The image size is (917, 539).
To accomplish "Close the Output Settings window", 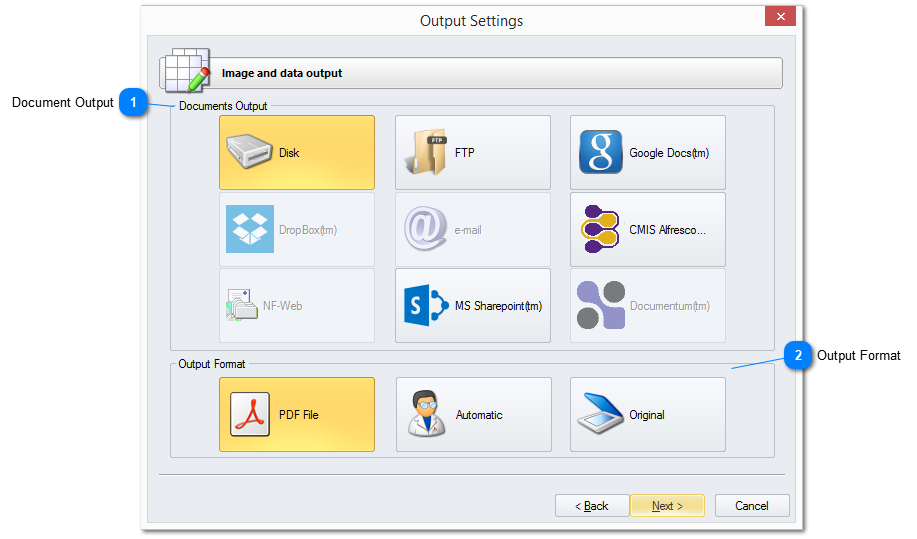I will [x=780, y=16].
